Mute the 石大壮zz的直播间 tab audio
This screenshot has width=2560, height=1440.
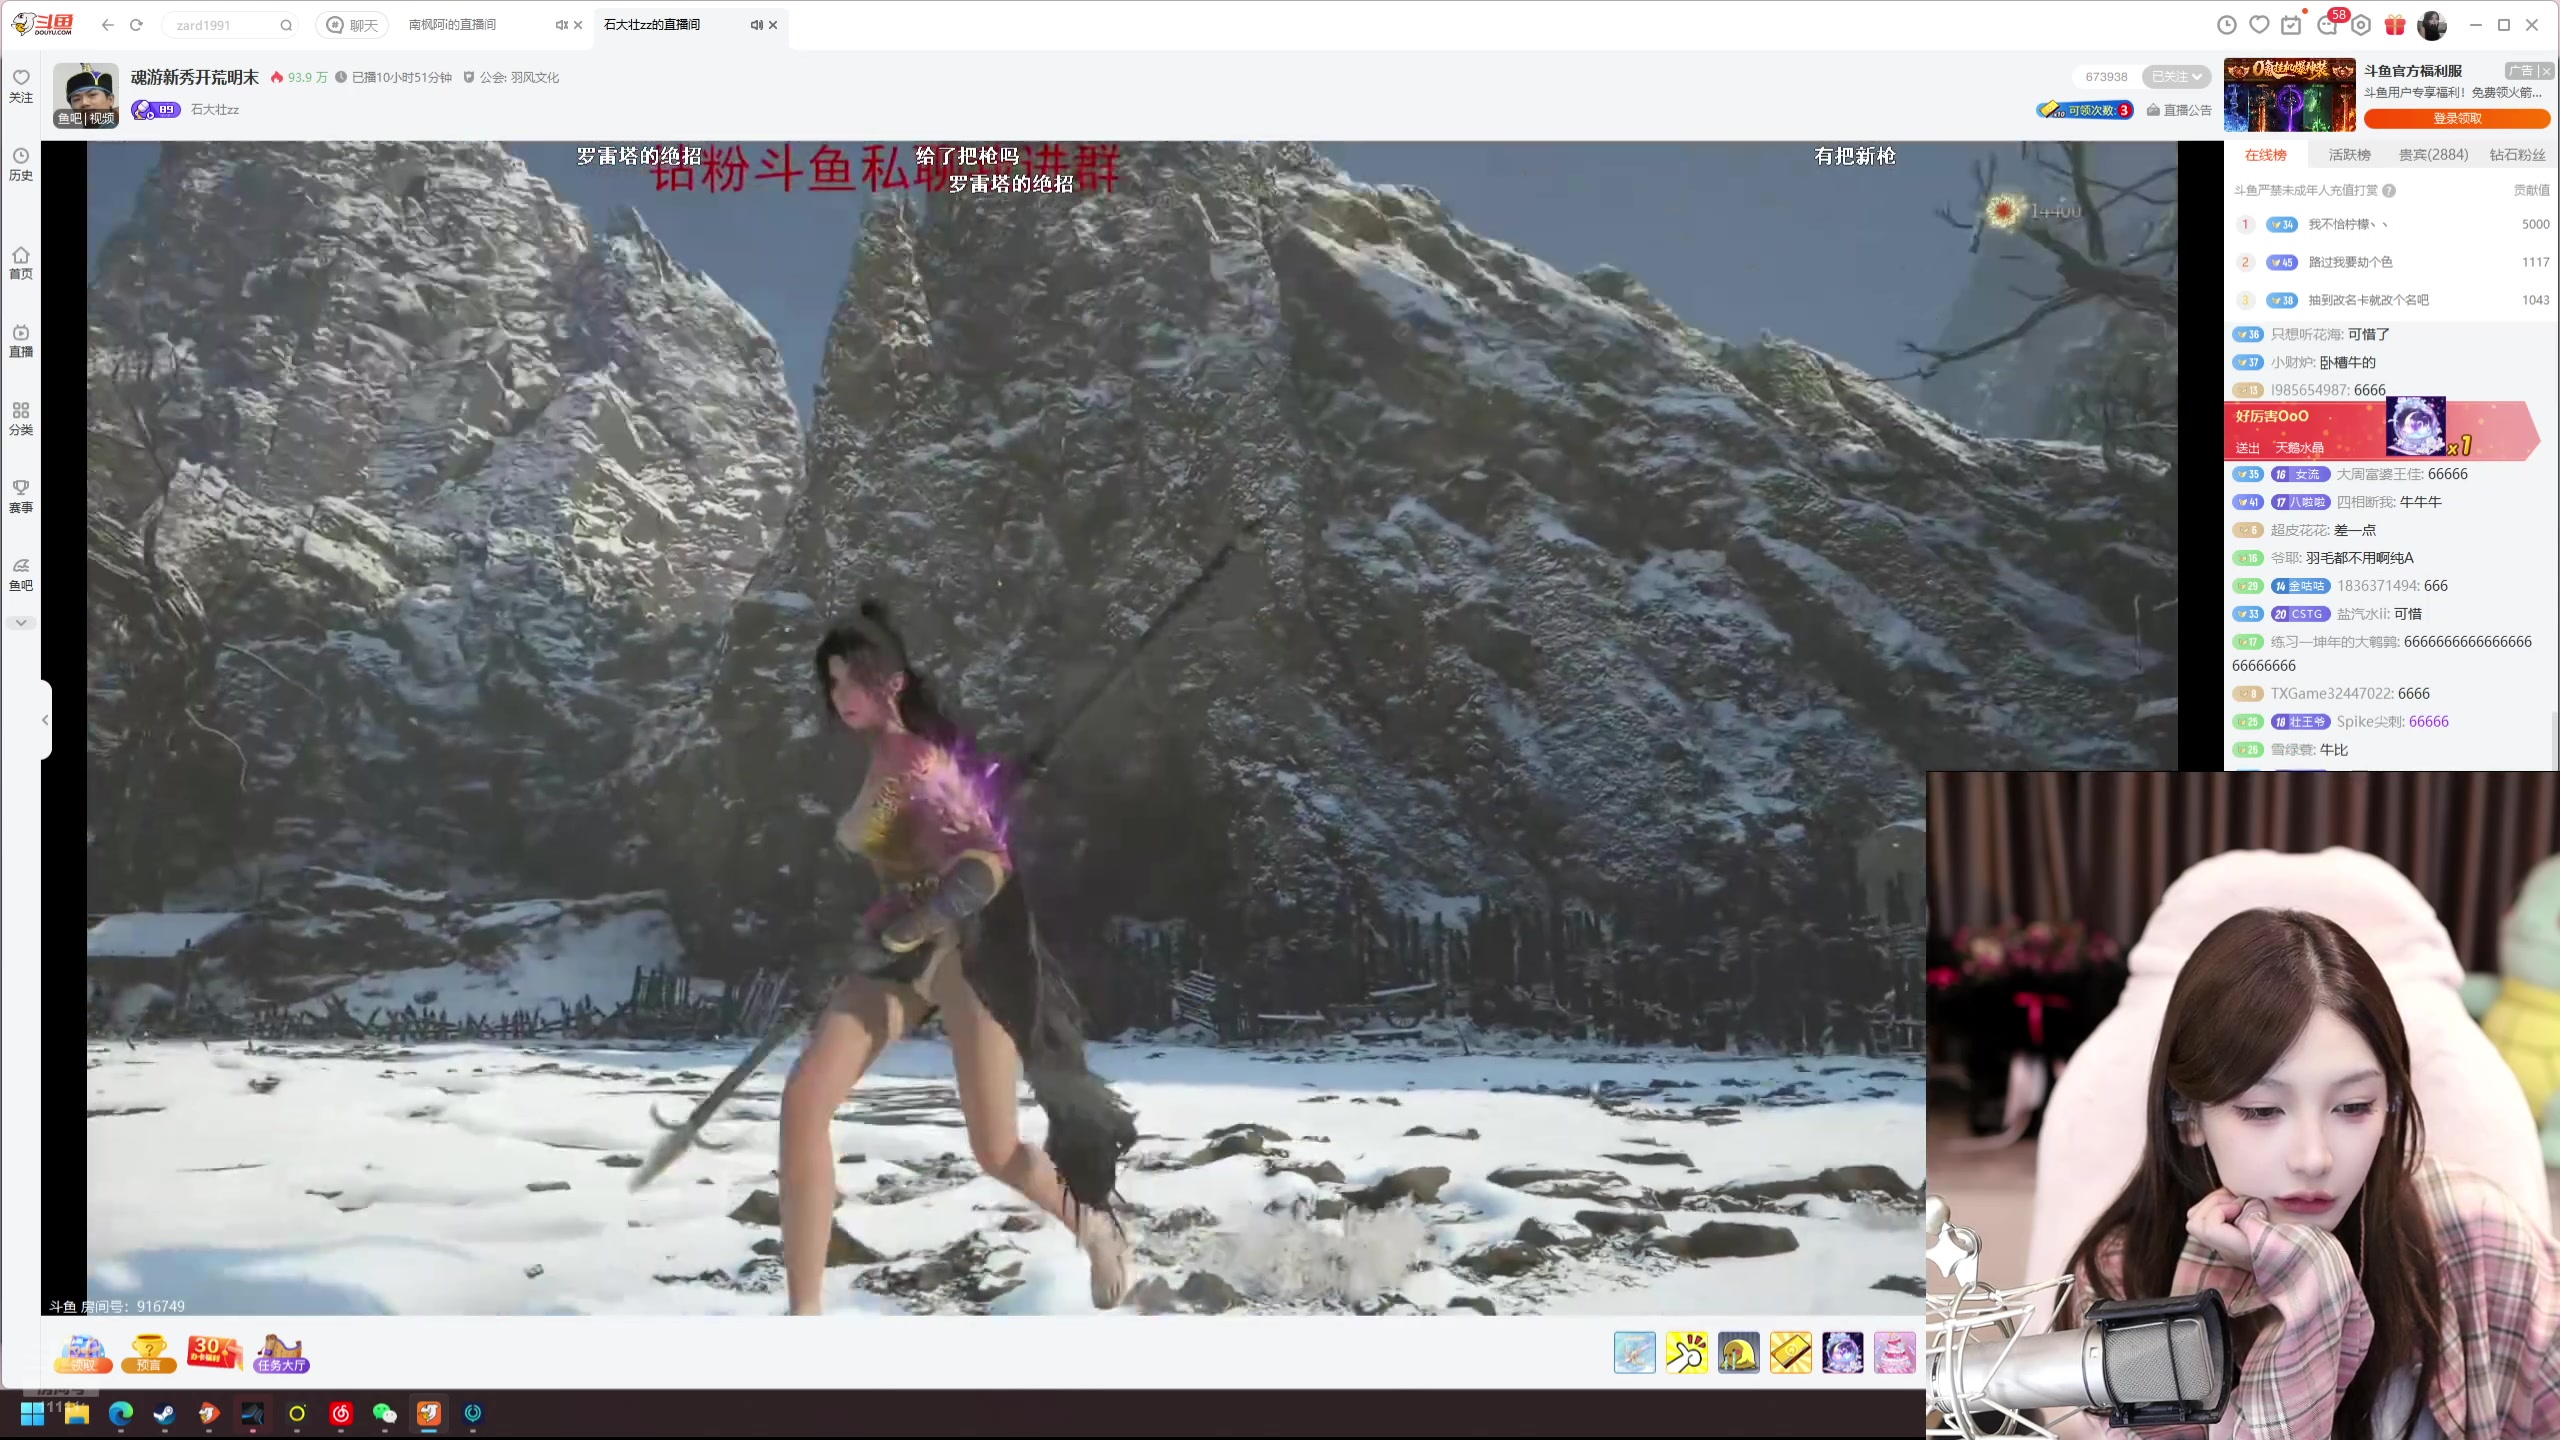(x=757, y=25)
